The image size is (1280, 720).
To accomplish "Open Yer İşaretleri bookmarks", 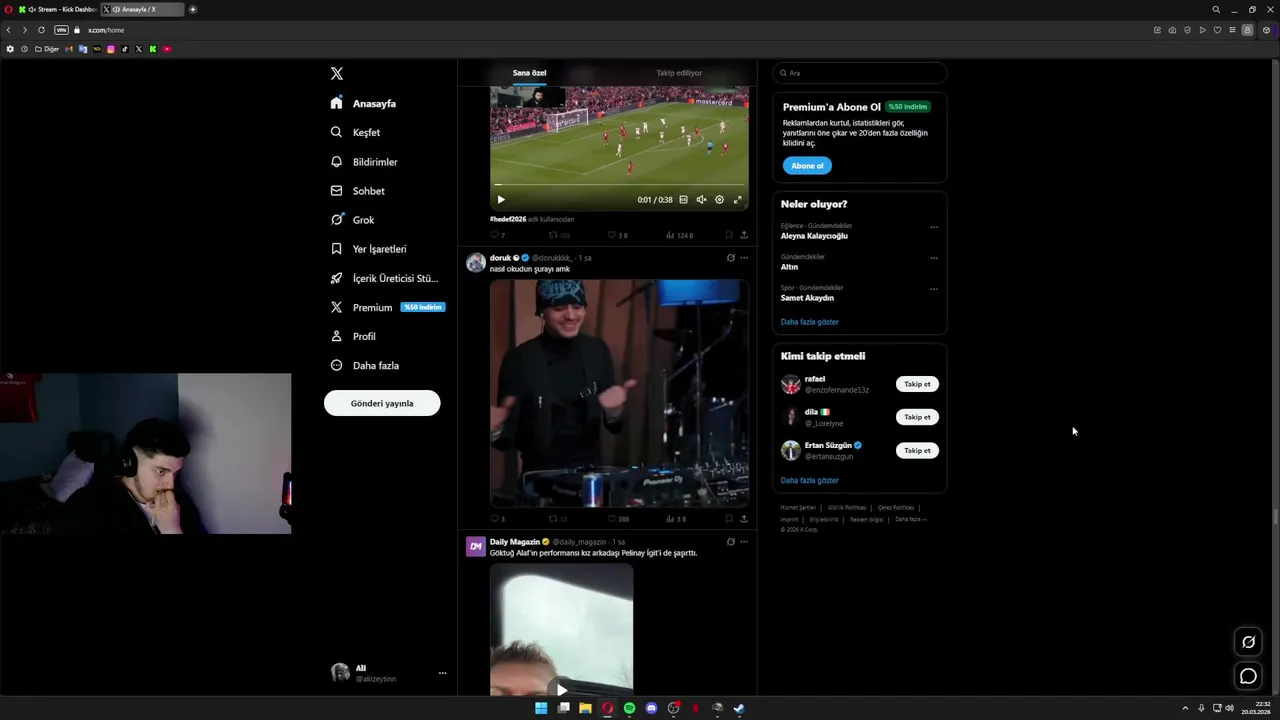I will tap(368, 249).
